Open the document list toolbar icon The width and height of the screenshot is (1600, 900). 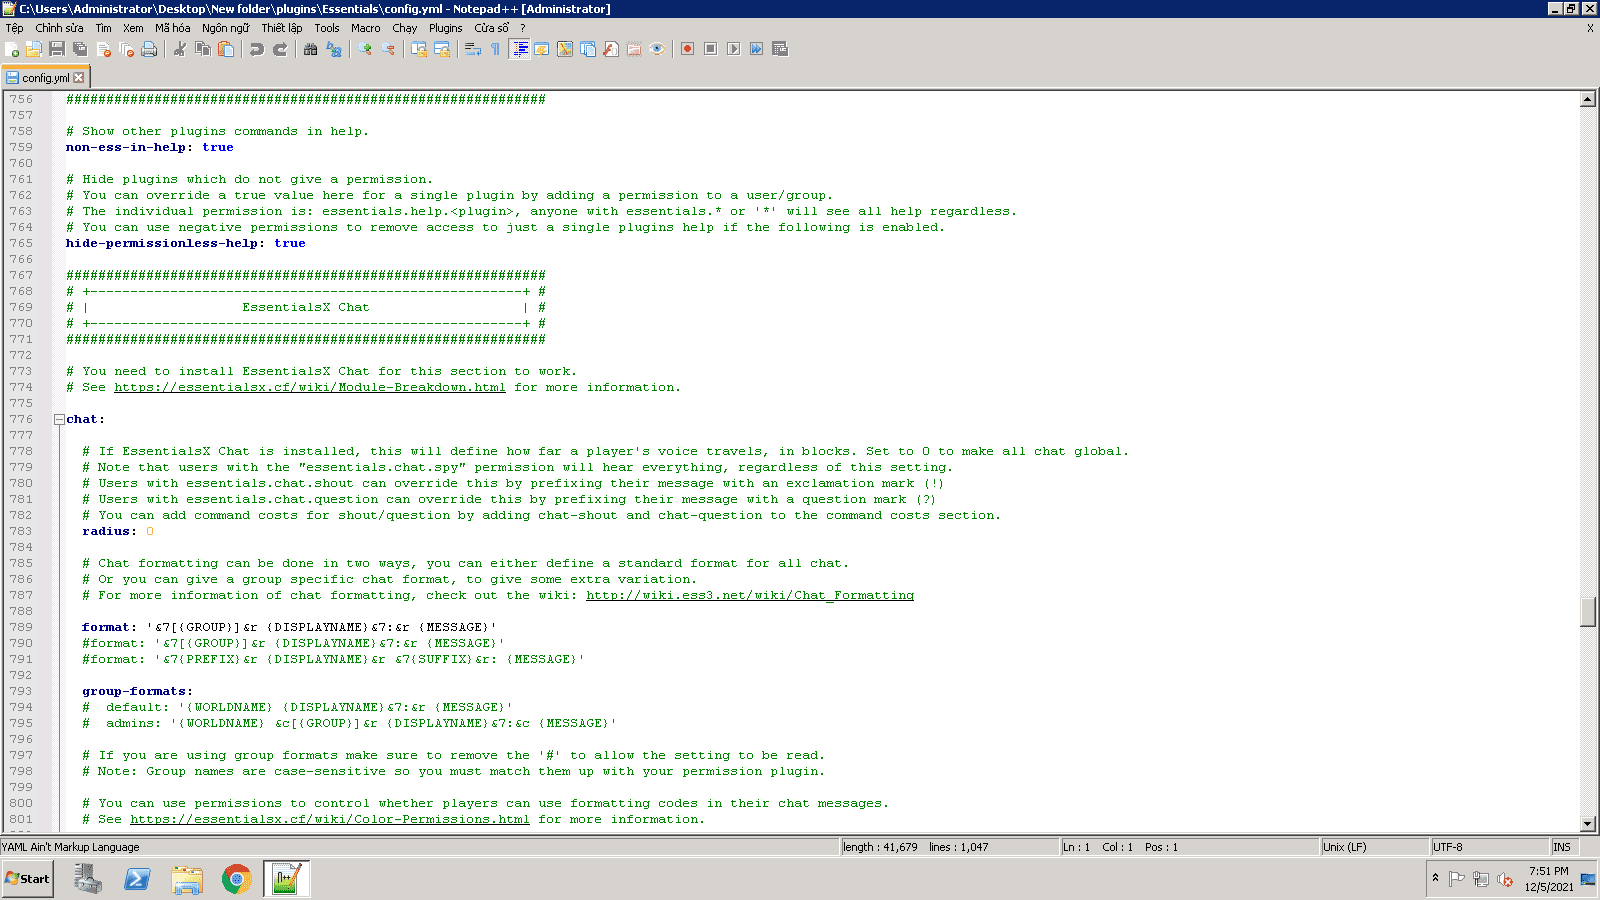[x=588, y=49]
